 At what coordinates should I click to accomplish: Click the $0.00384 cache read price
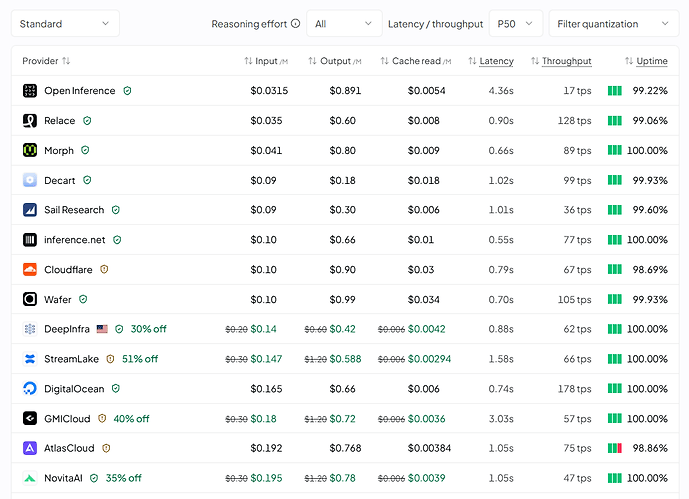429,448
